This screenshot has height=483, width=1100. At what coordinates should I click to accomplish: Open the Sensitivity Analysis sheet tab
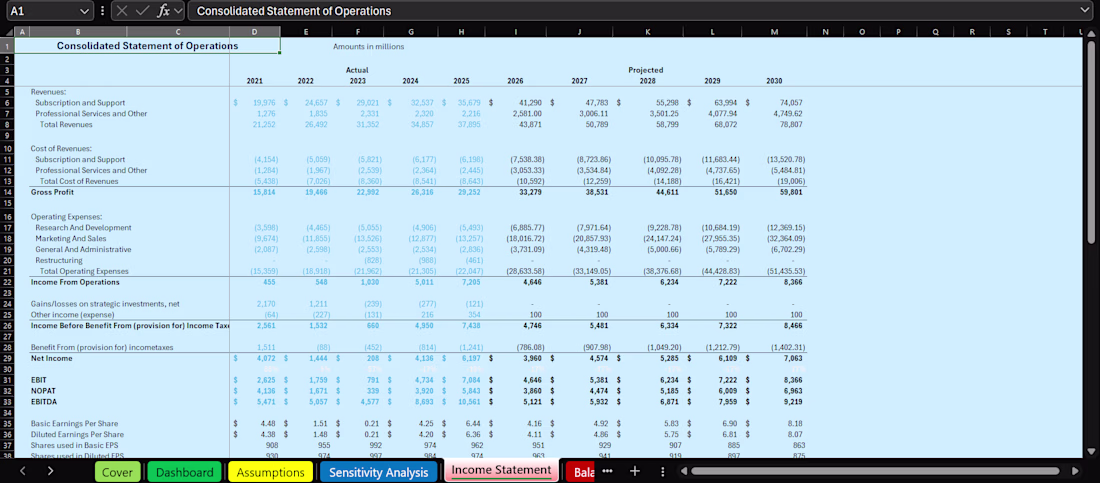378,472
